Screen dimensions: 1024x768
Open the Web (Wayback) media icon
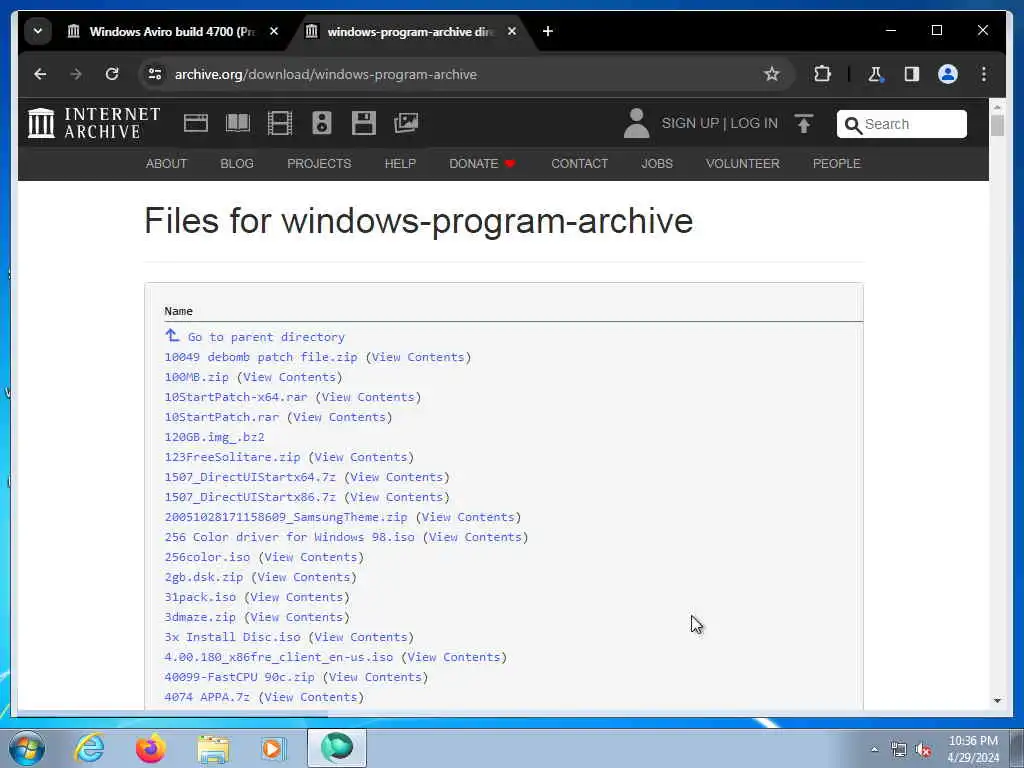pyautogui.click(x=196, y=123)
